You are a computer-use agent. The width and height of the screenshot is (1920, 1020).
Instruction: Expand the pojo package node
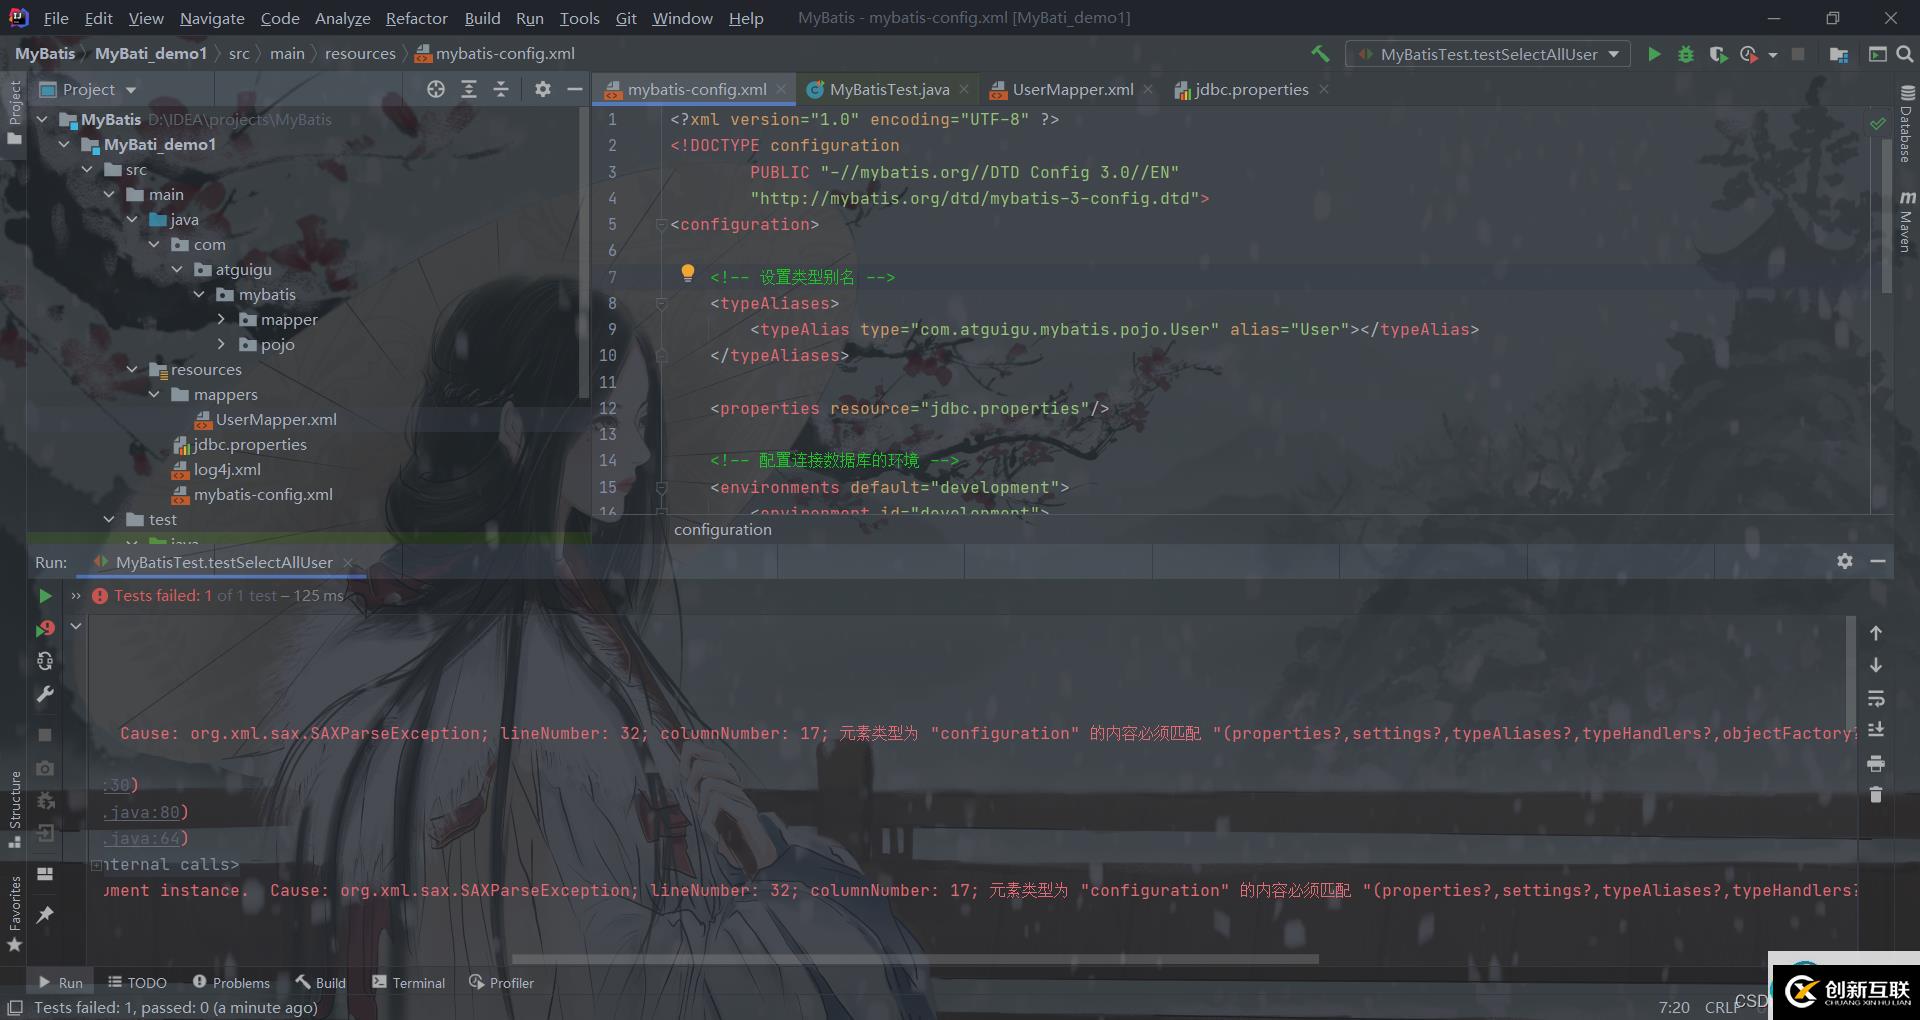pos(221,344)
